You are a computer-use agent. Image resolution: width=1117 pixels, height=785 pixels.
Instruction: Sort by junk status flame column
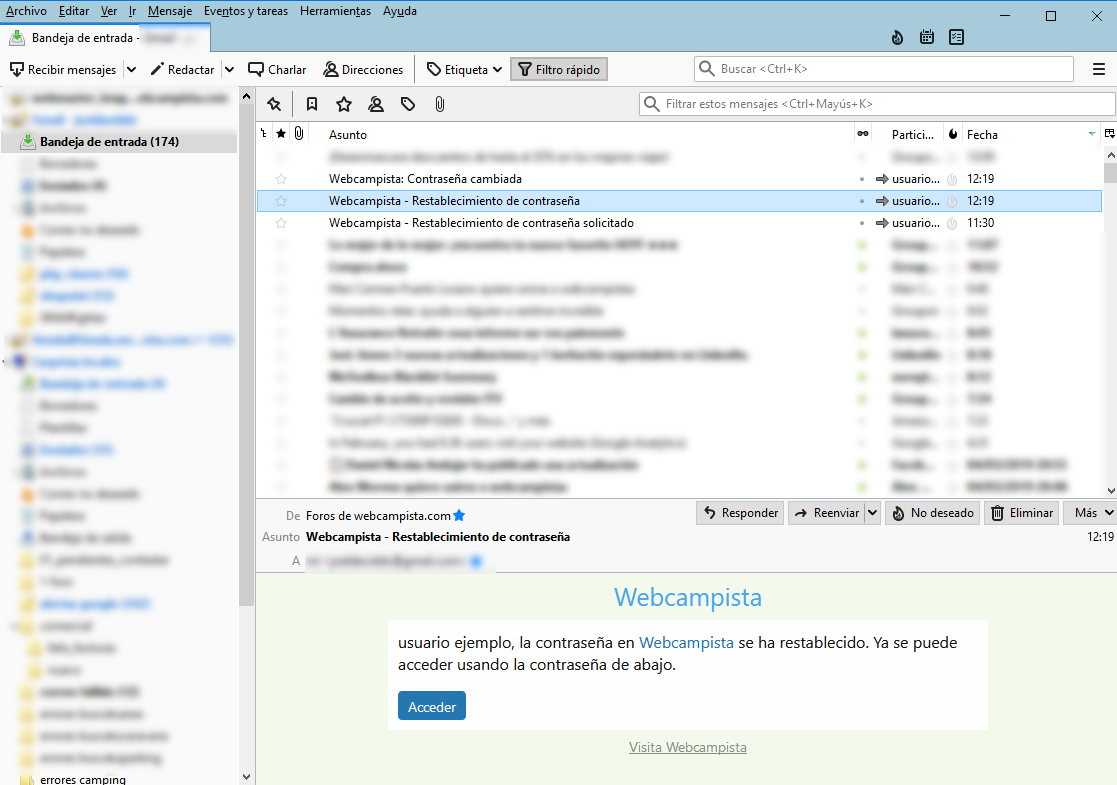coord(953,134)
